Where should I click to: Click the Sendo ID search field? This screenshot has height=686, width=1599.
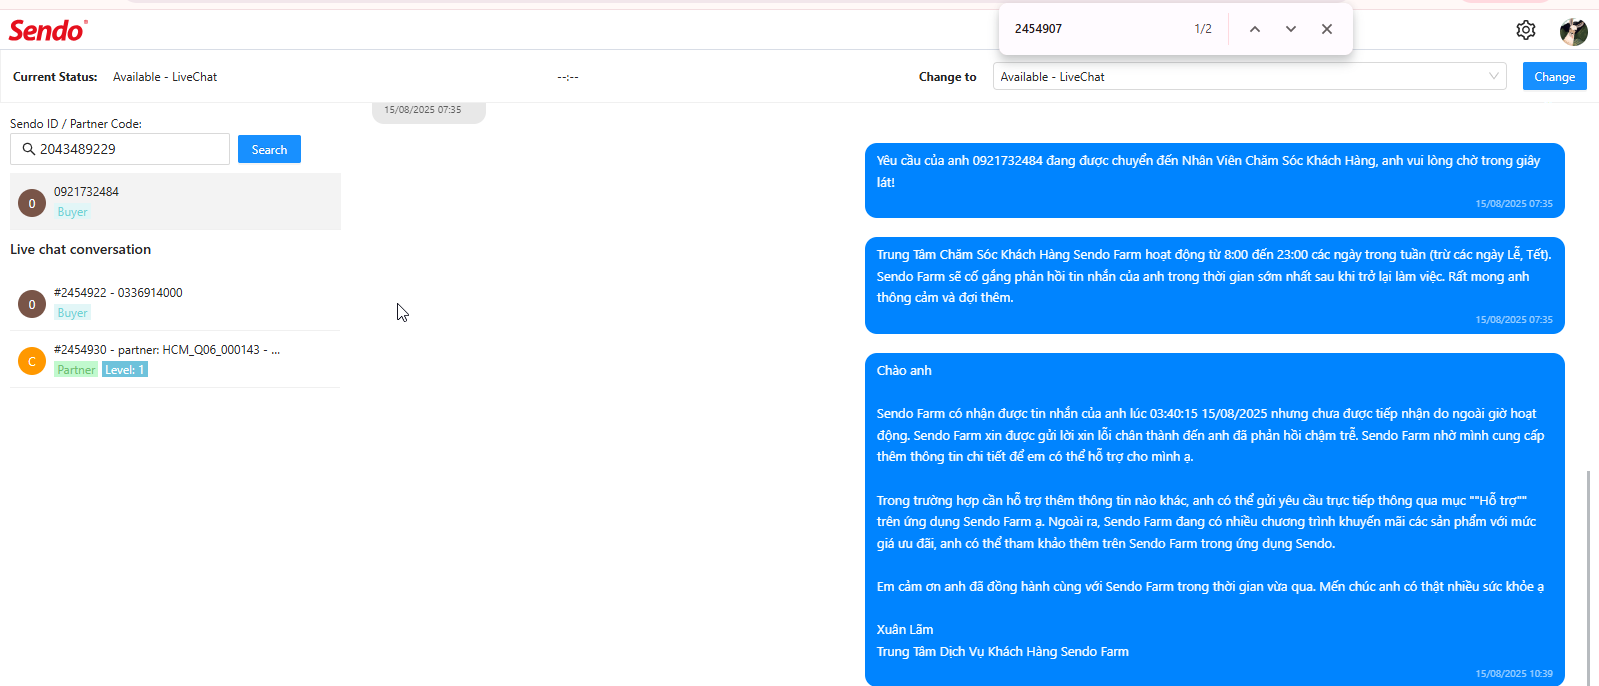[120, 149]
